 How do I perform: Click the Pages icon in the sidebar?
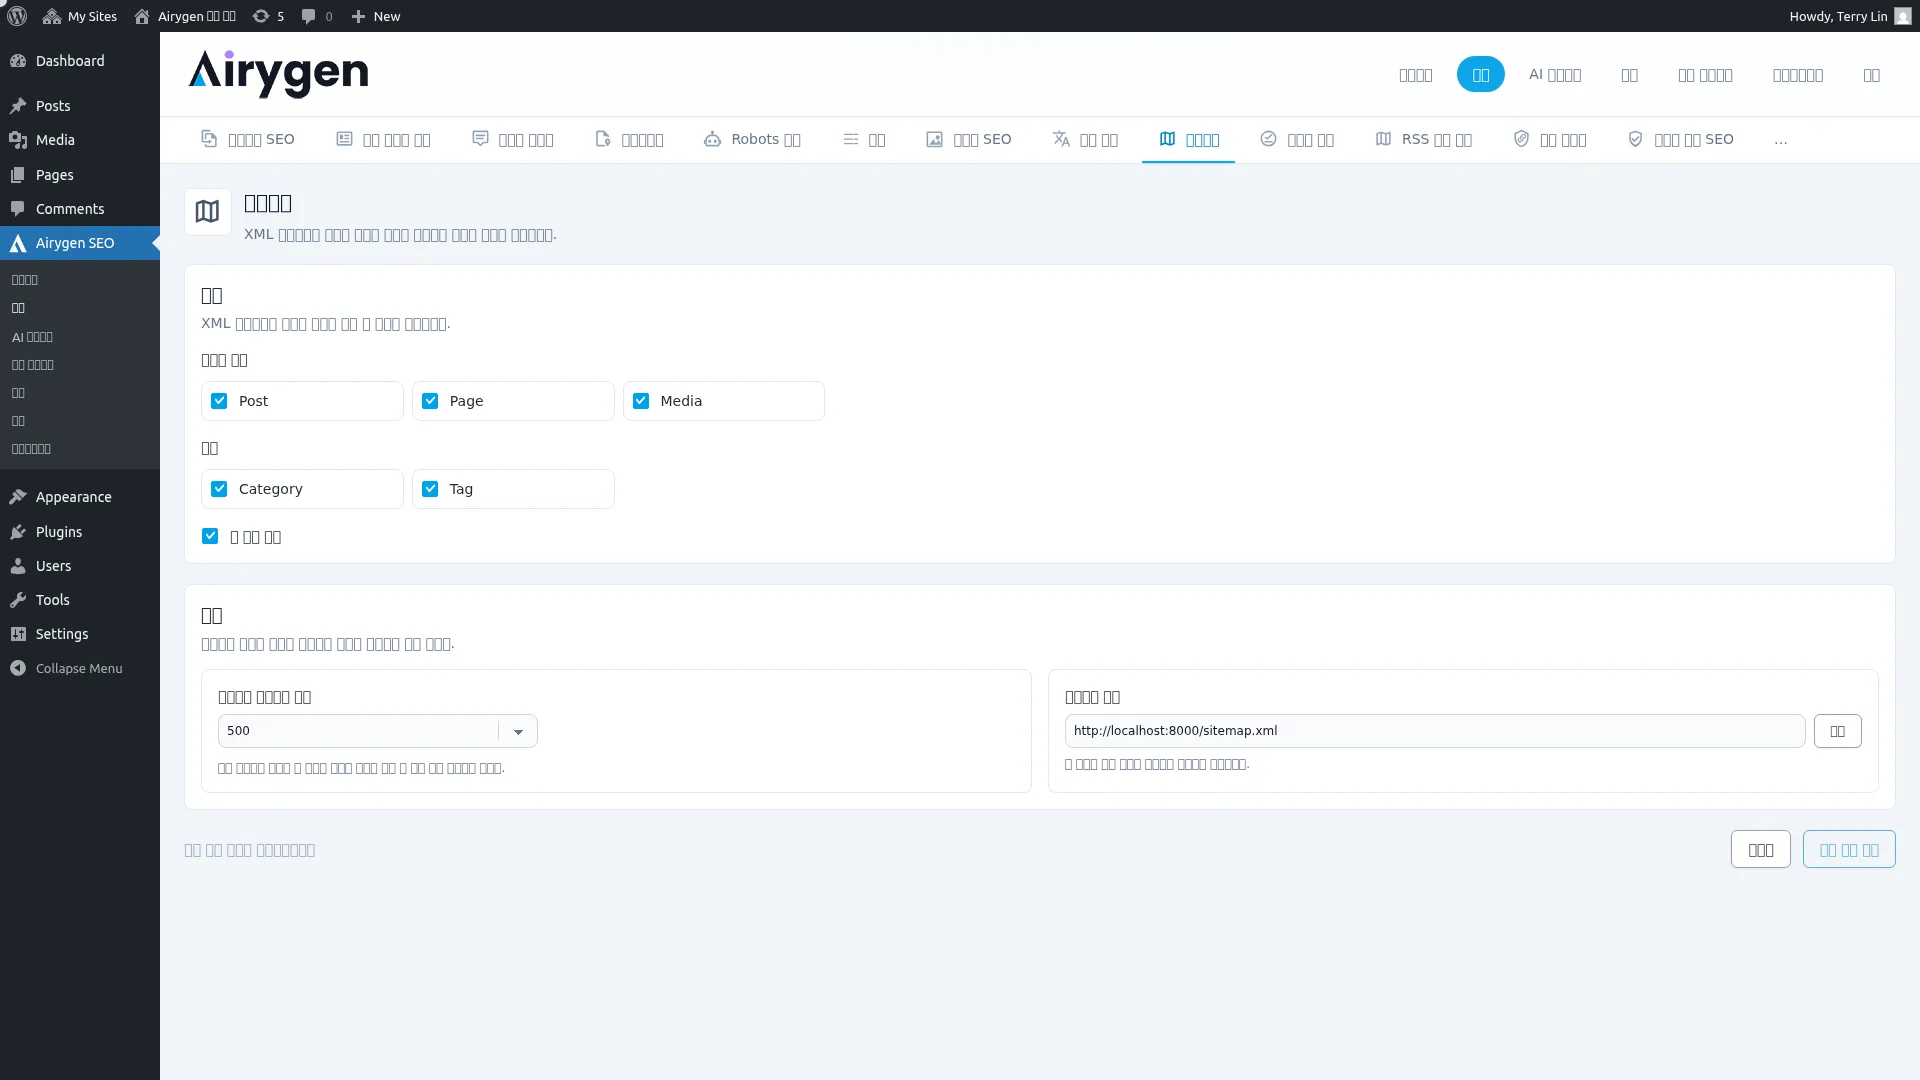(x=18, y=175)
